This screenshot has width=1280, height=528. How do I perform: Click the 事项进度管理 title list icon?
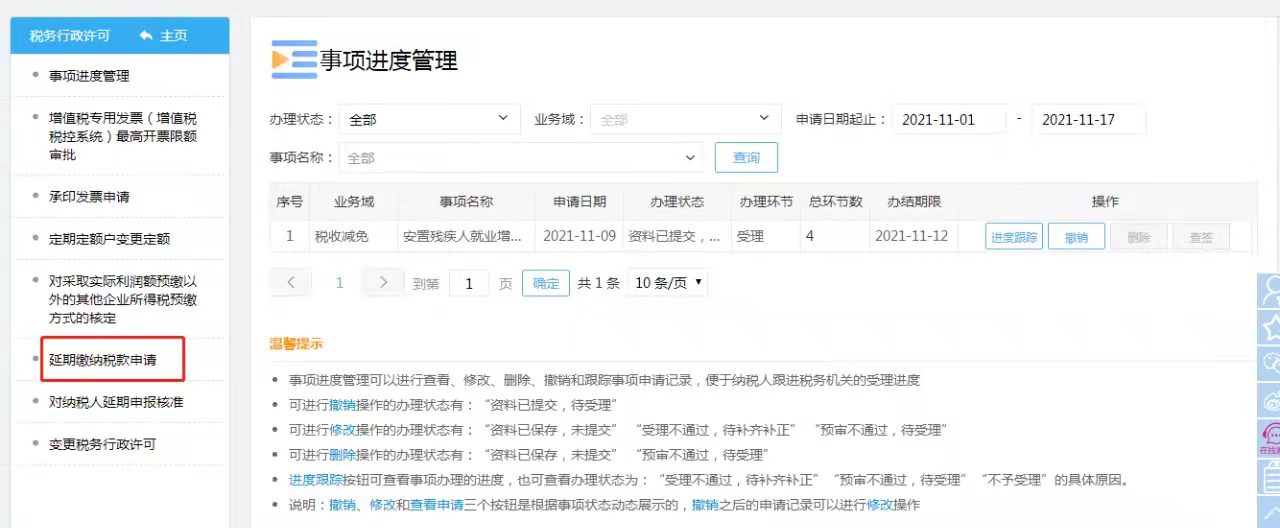point(294,60)
